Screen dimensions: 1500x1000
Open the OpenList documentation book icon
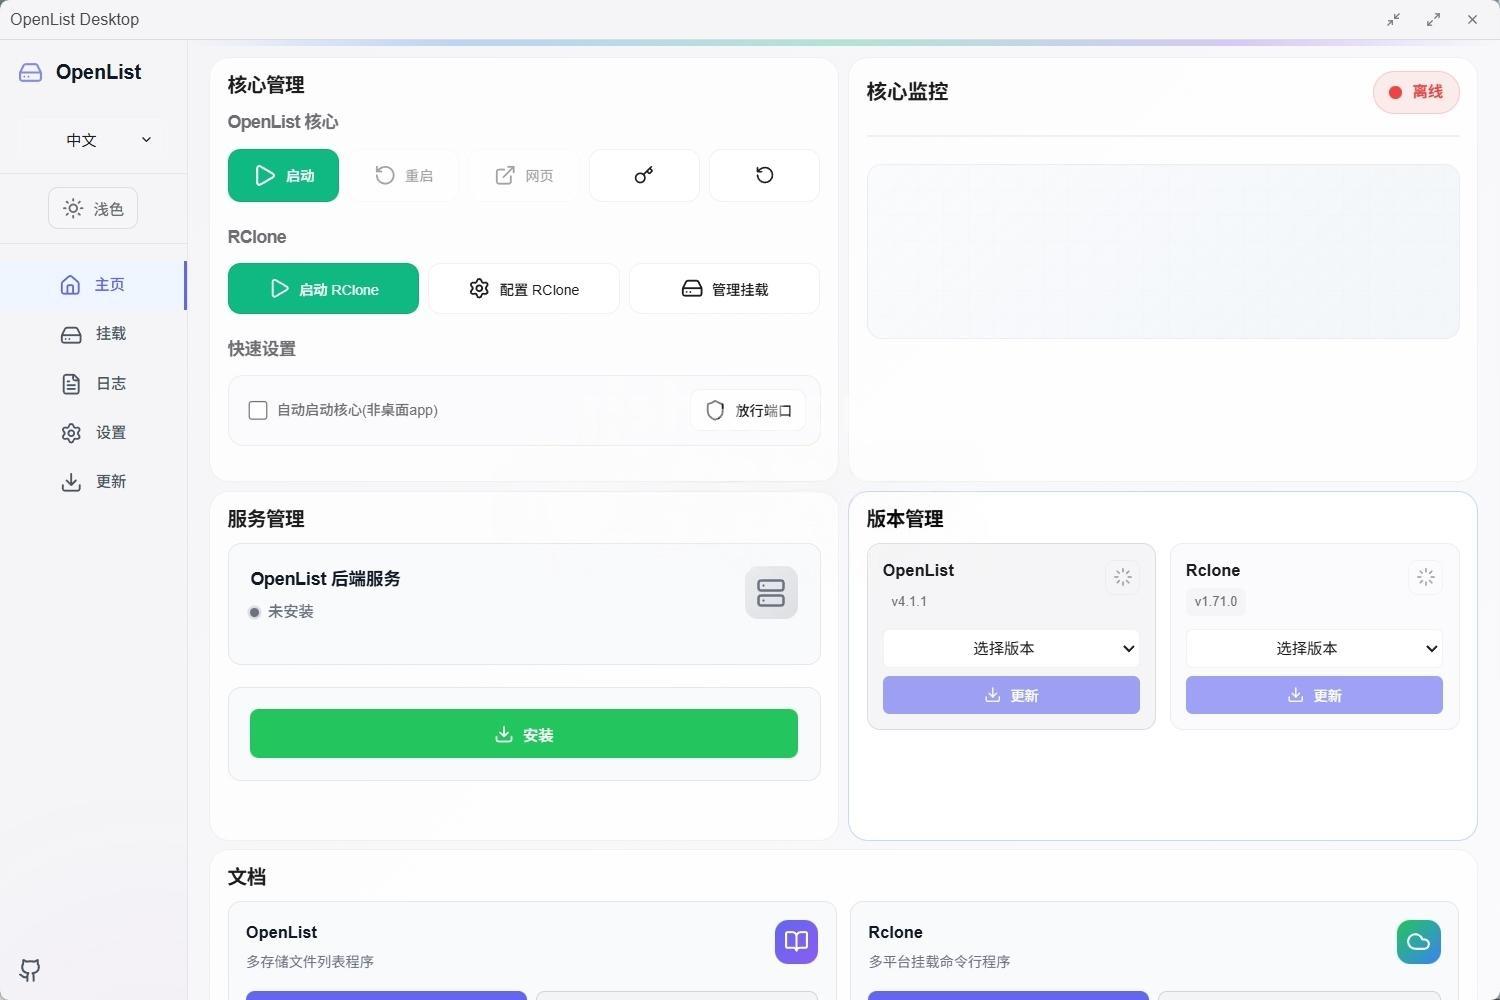(x=795, y=941)
